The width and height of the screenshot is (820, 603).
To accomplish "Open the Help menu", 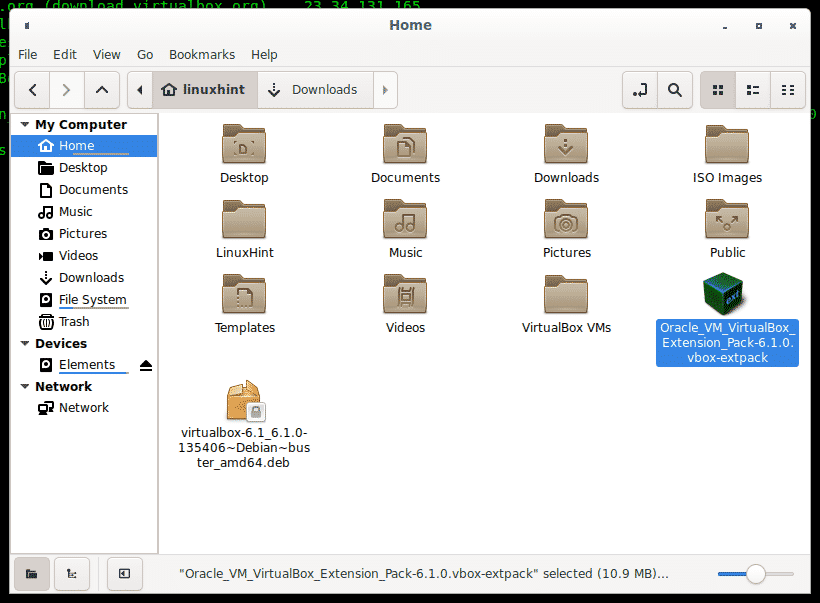I will pos(264,54).
